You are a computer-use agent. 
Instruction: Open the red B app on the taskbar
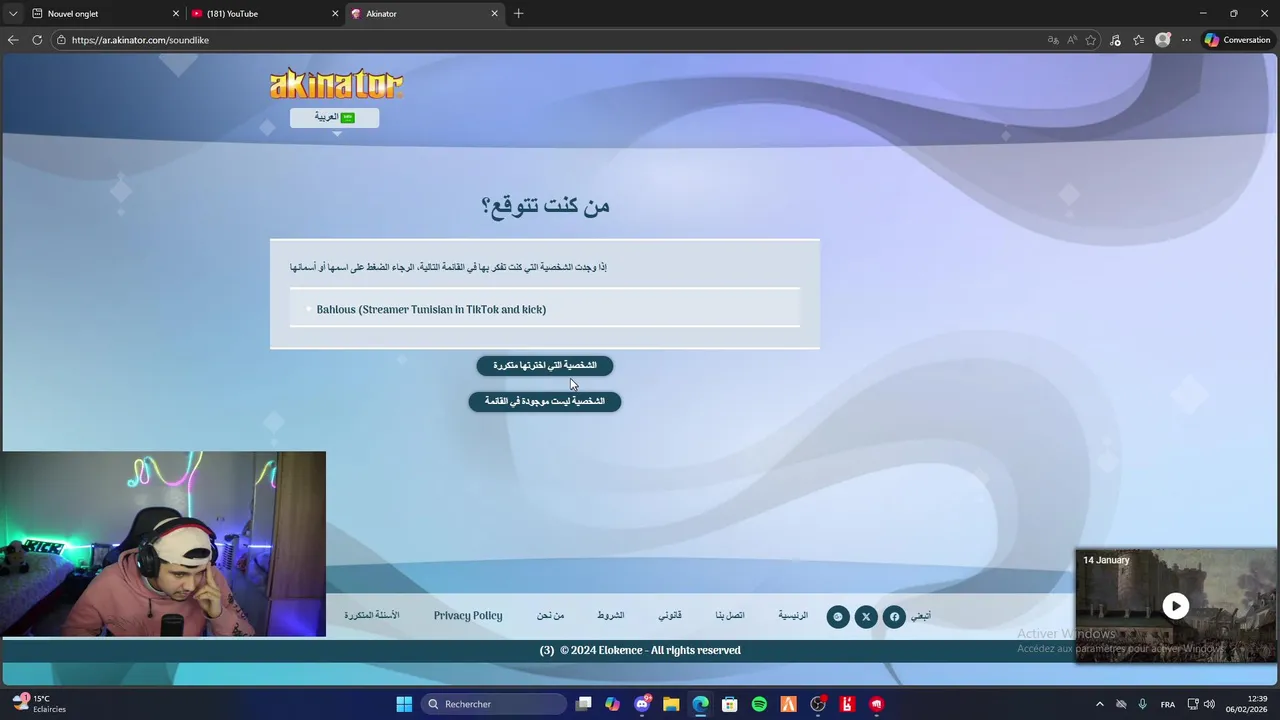tap(847, 704)
